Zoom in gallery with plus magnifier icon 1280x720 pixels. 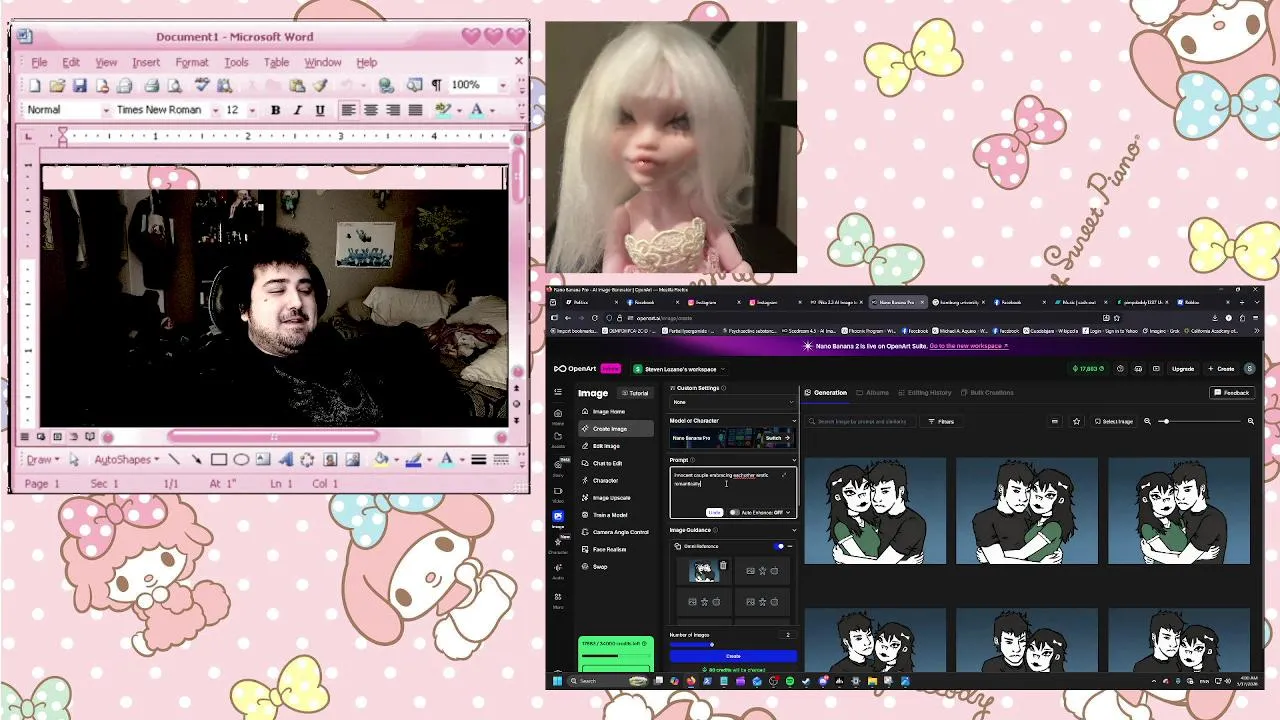[x=1250, y=421]
